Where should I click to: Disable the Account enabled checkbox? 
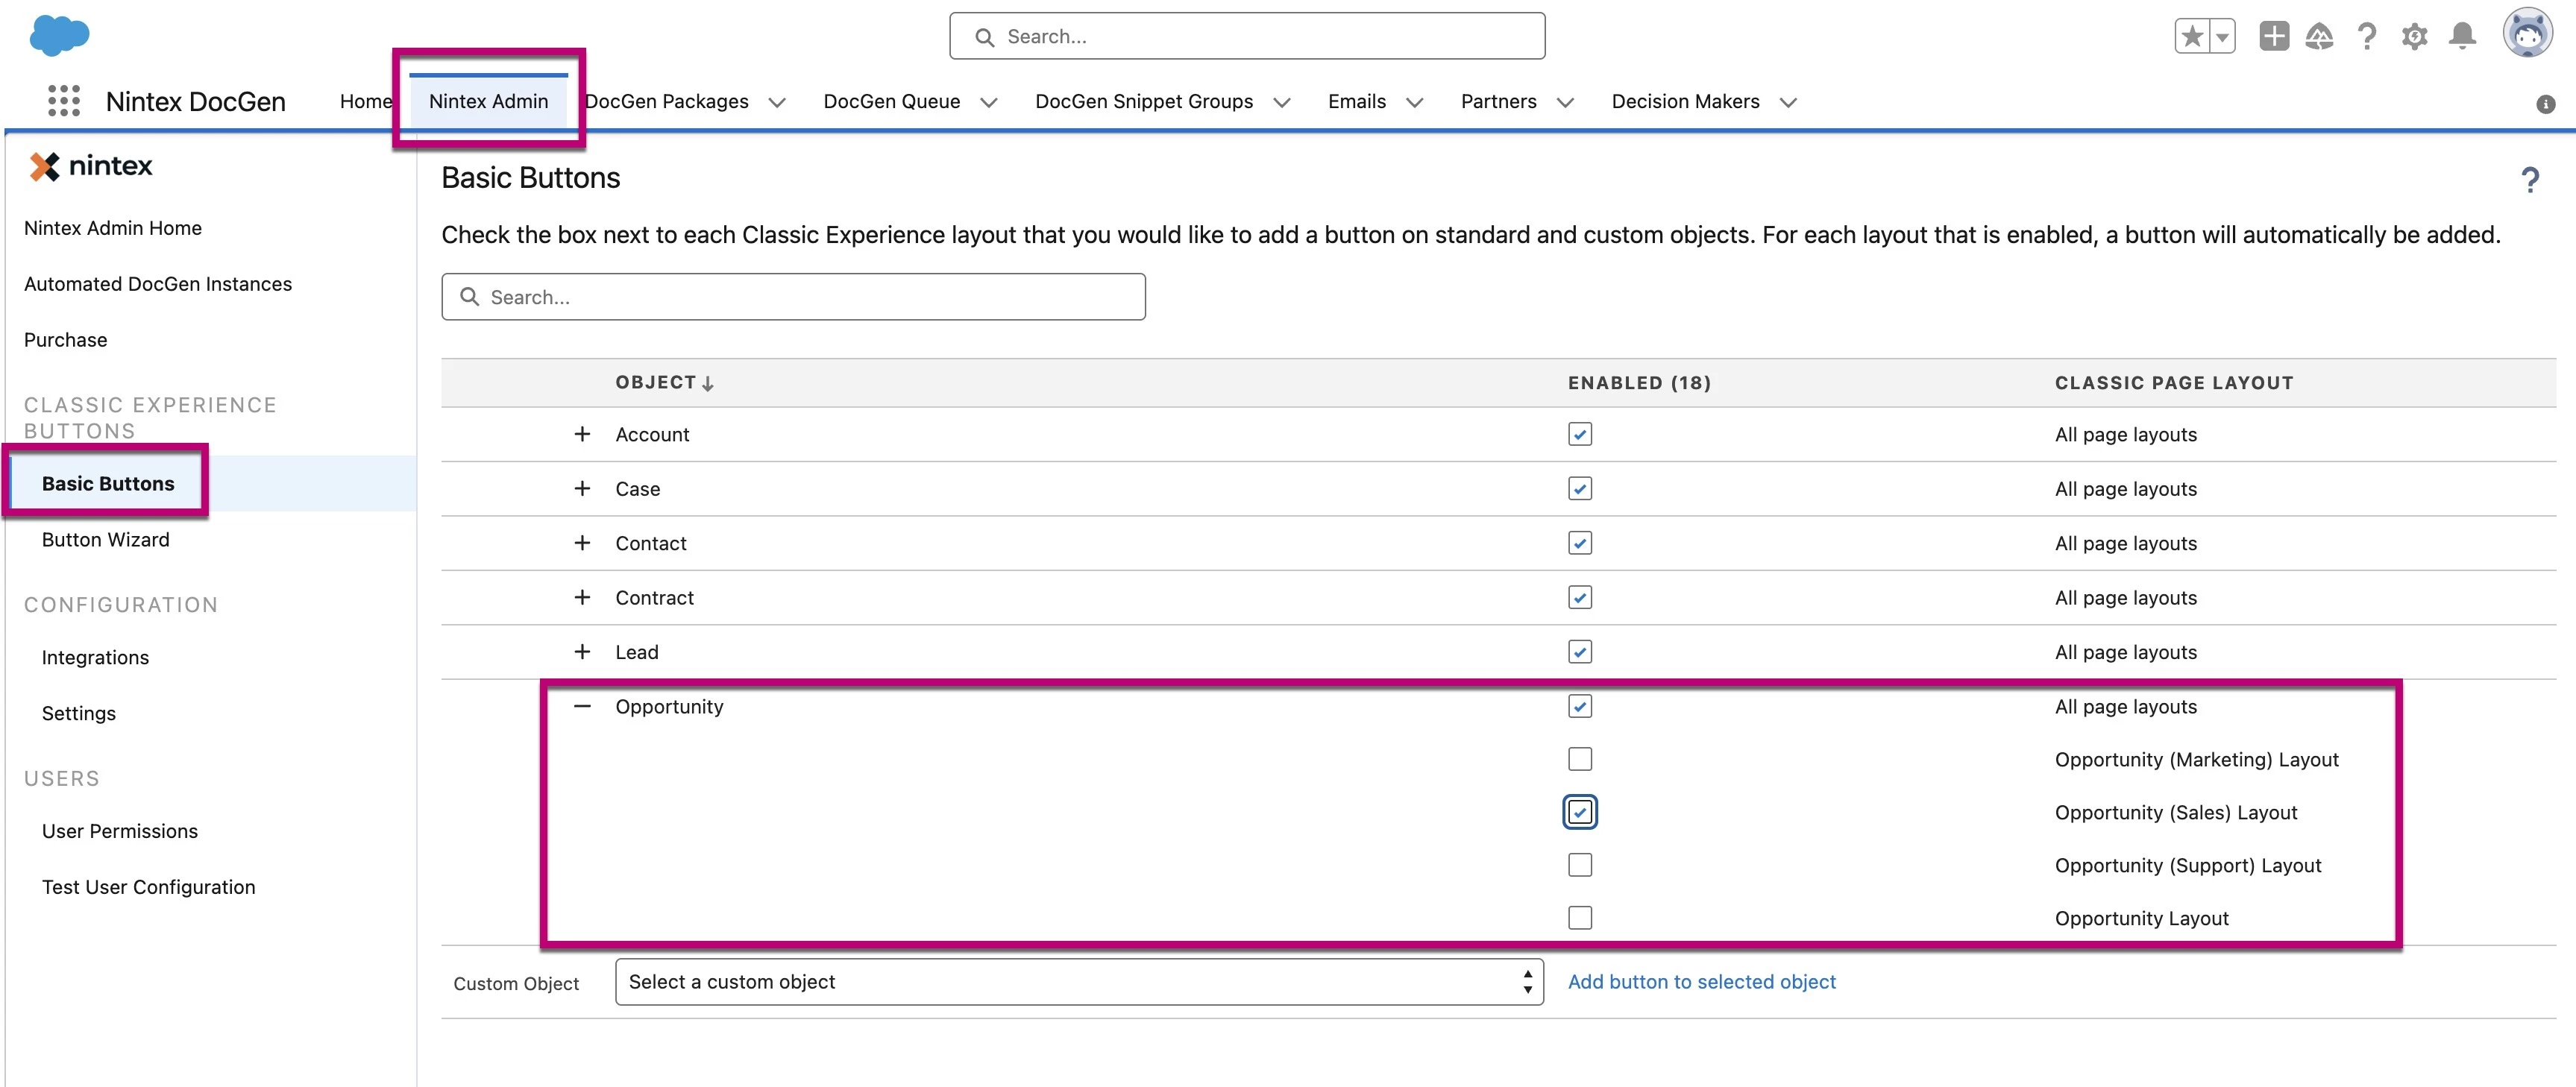(1579, 435)
